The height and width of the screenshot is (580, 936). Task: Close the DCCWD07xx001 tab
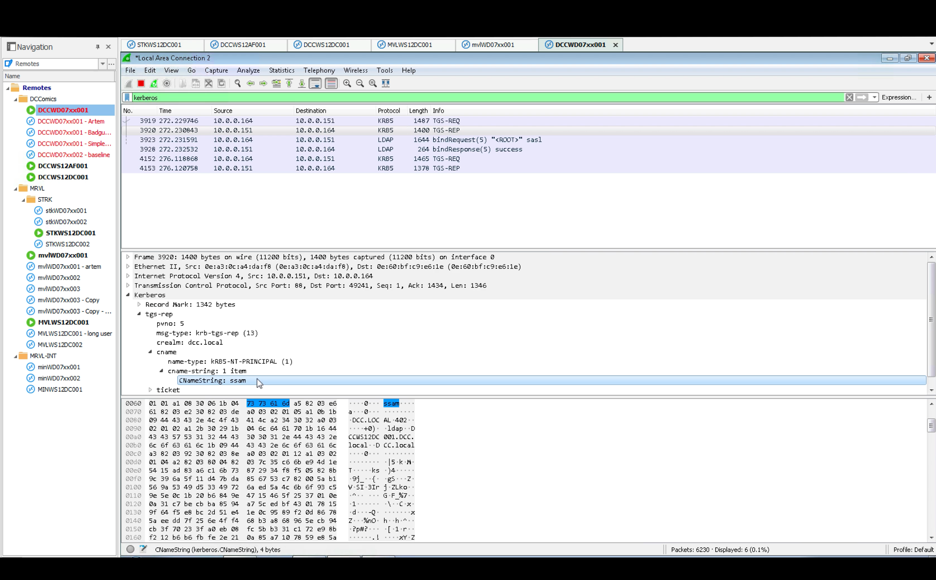coord(615,45)
